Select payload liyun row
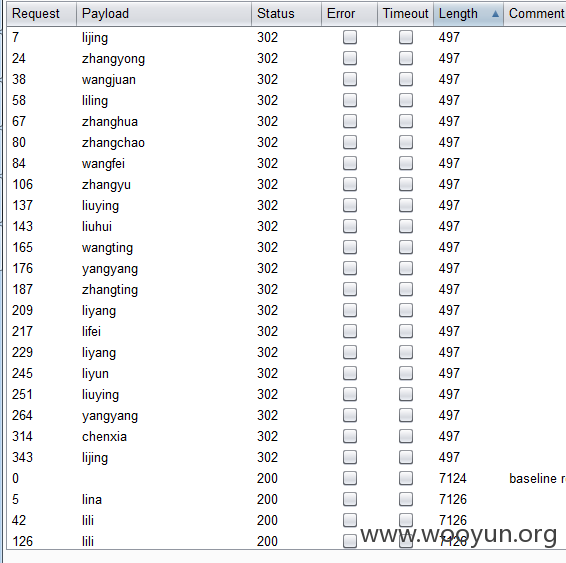The height and width of the screenshot is (563, 566). 95,374
